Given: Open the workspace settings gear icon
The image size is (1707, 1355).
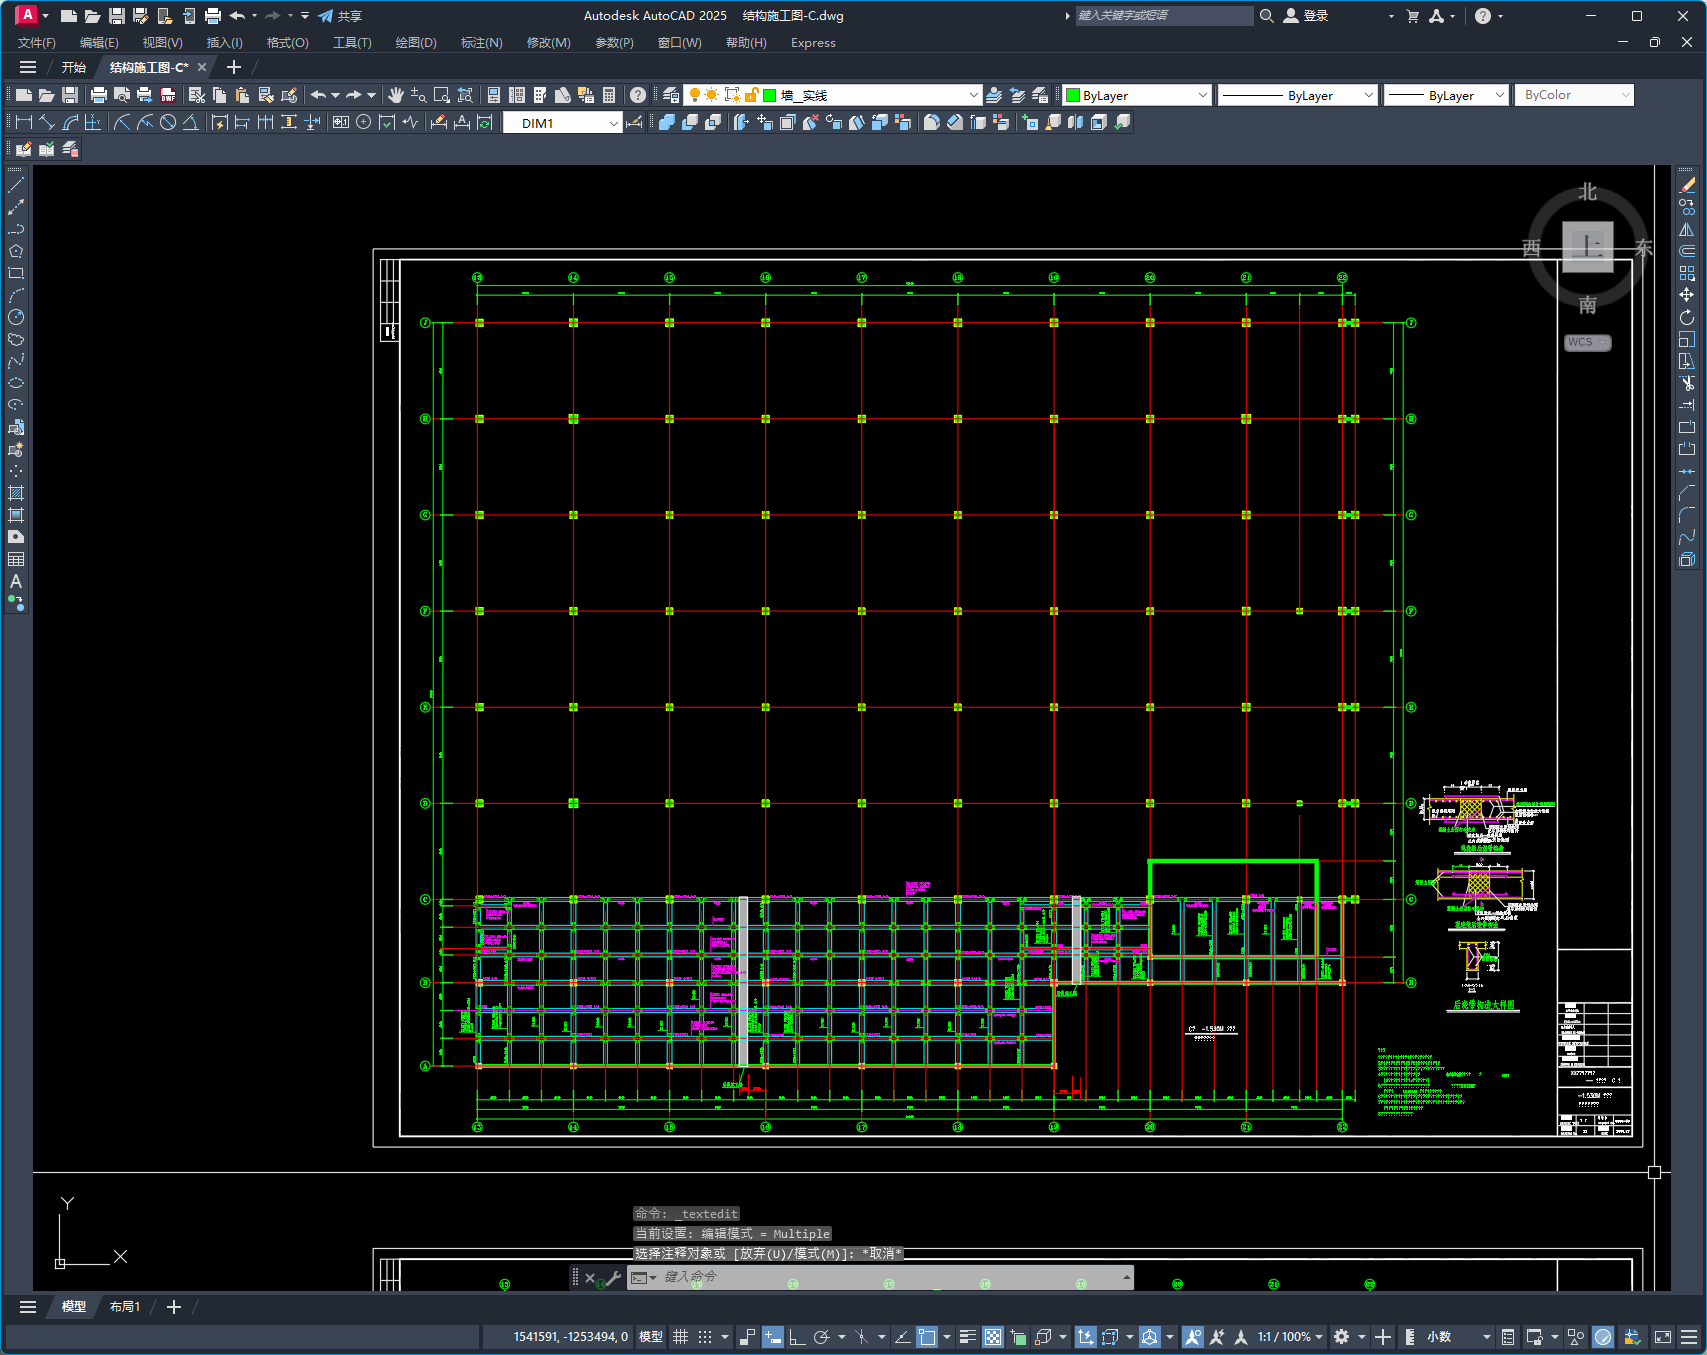Looking at the screenshot, I should [x=1342, y=1337].
